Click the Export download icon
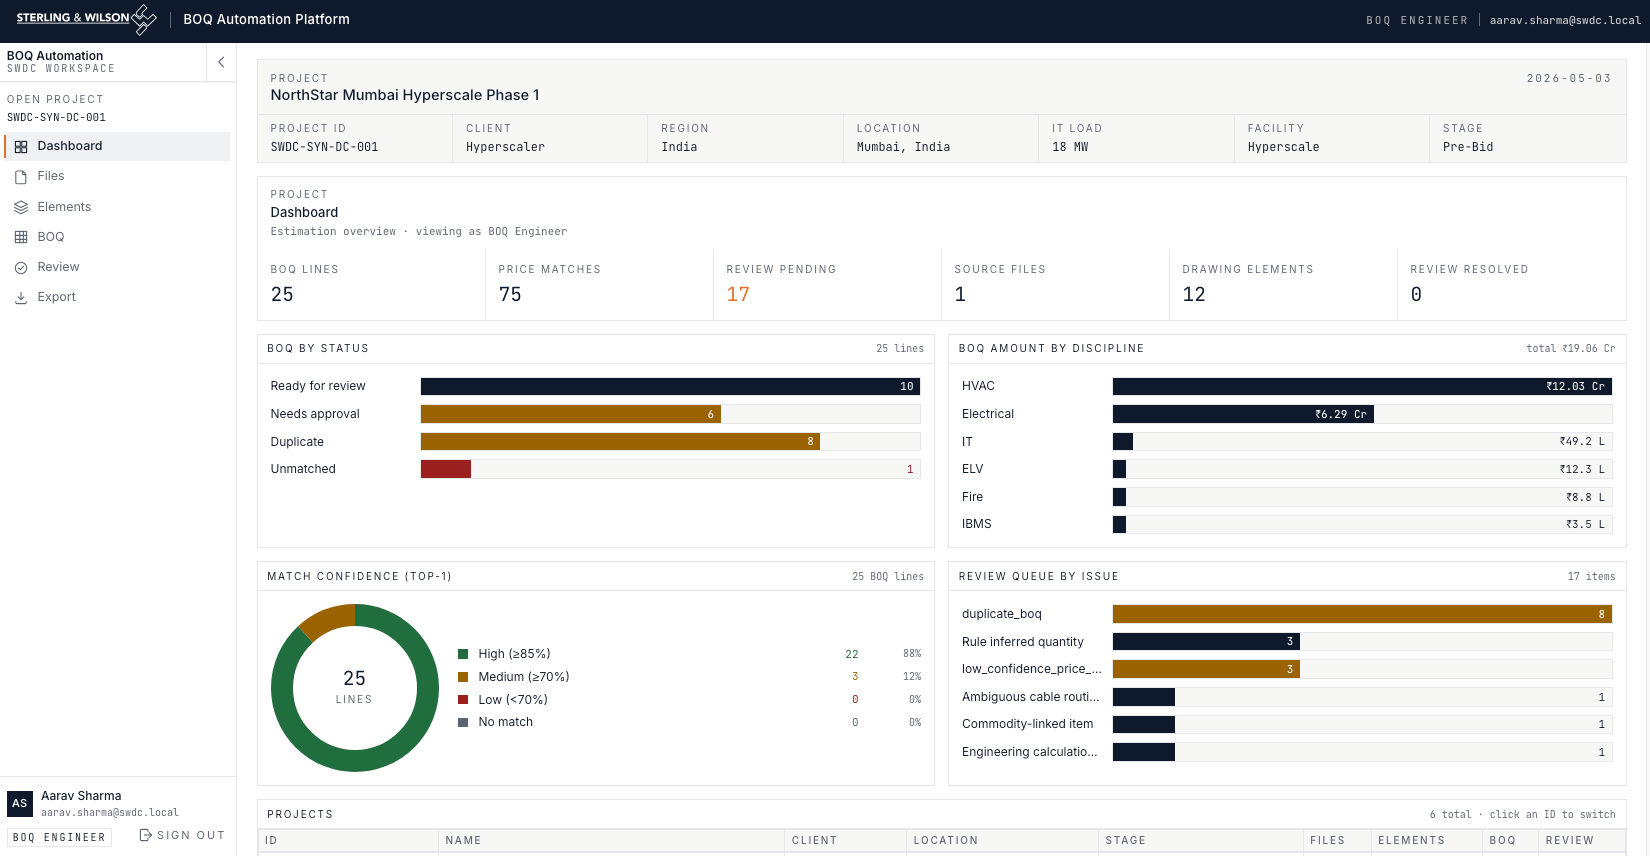1650x856 pixels. point(21,298)
